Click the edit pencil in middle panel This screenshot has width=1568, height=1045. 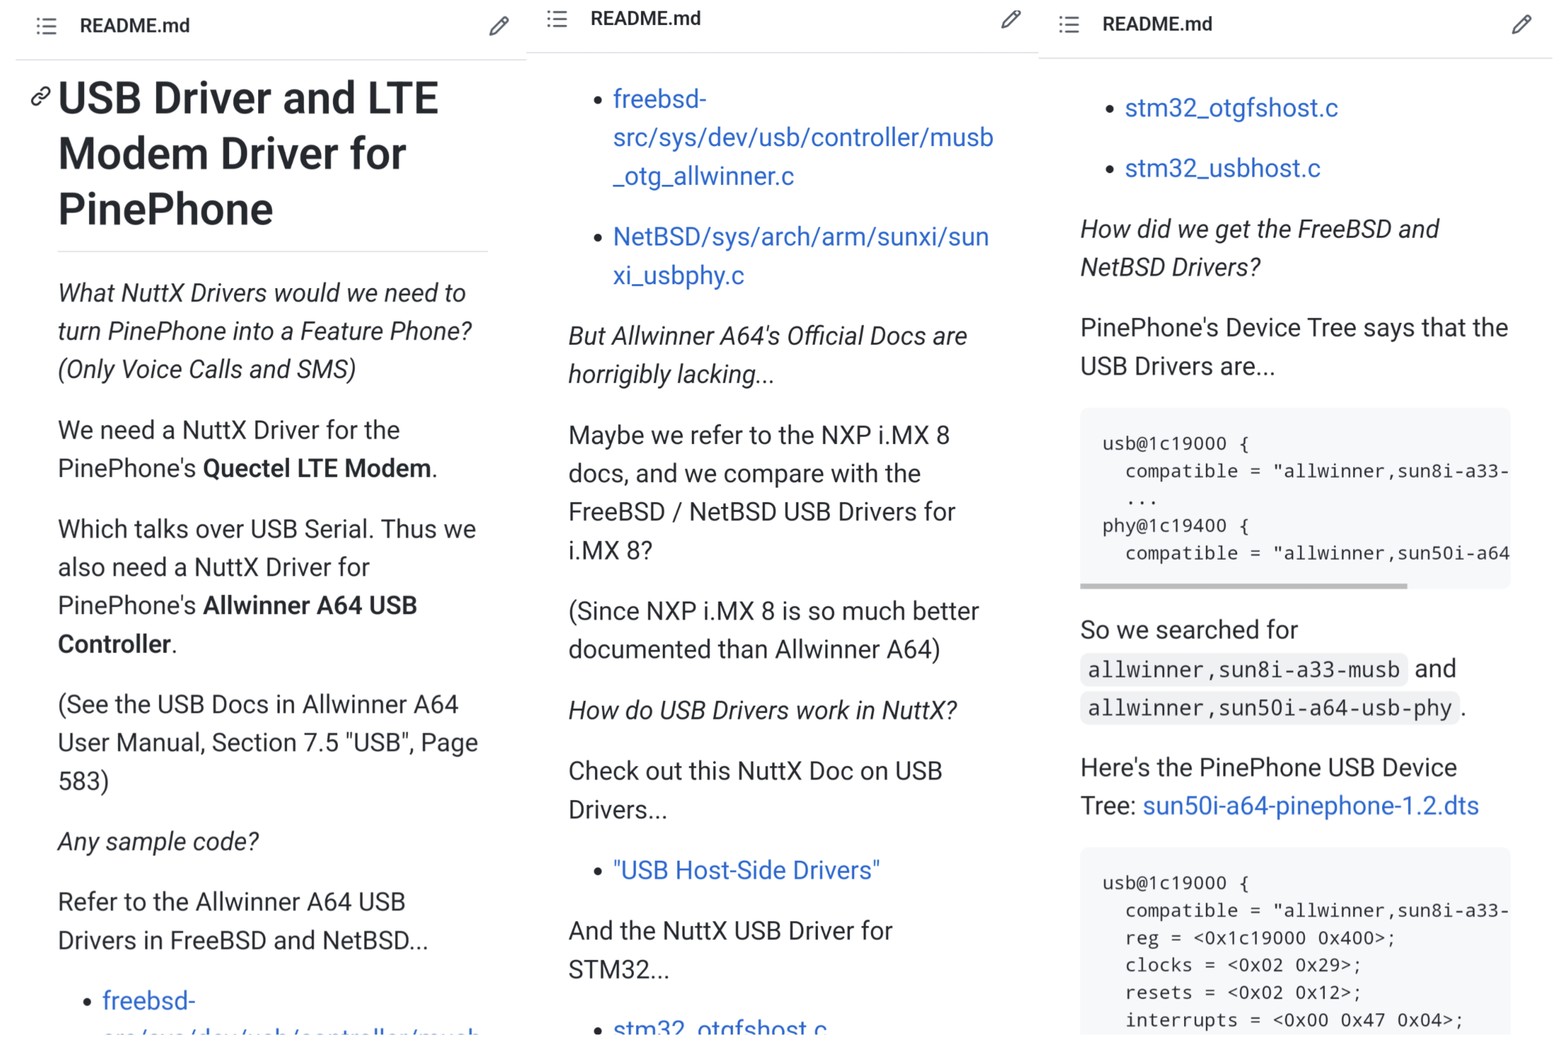click(x=1011, y=19)
